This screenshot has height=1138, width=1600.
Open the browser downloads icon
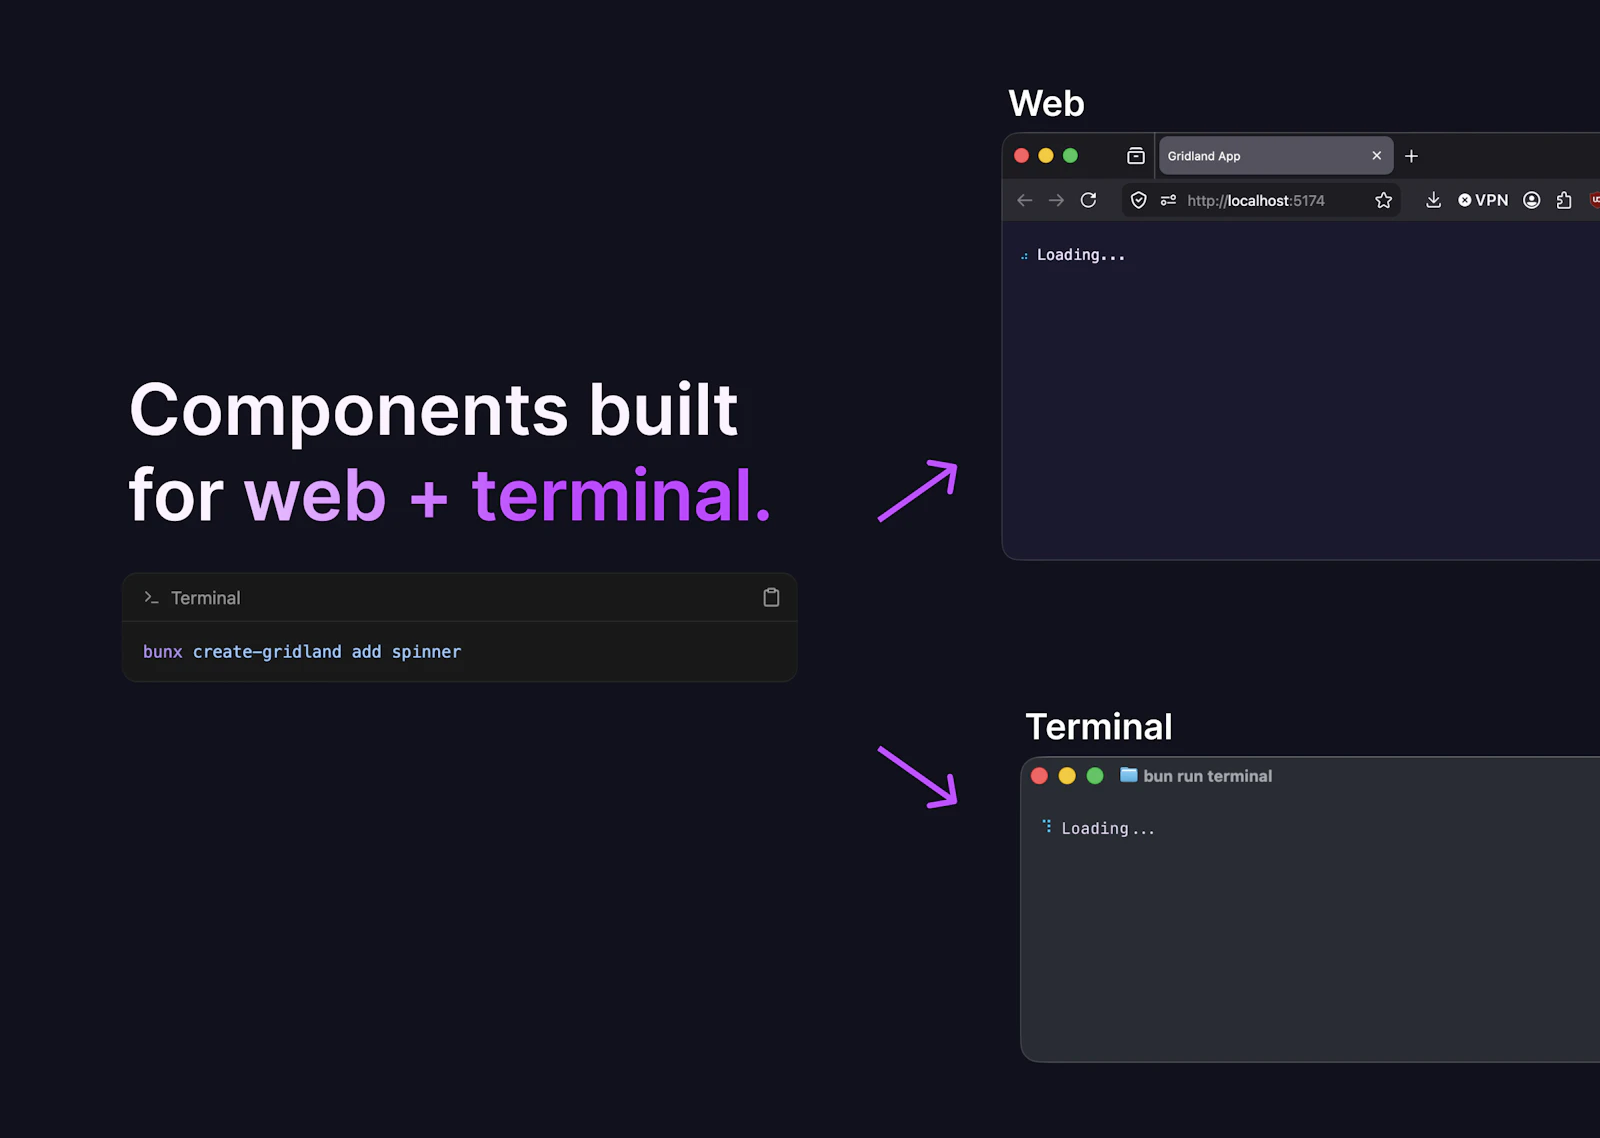[x=1433, y=200]
